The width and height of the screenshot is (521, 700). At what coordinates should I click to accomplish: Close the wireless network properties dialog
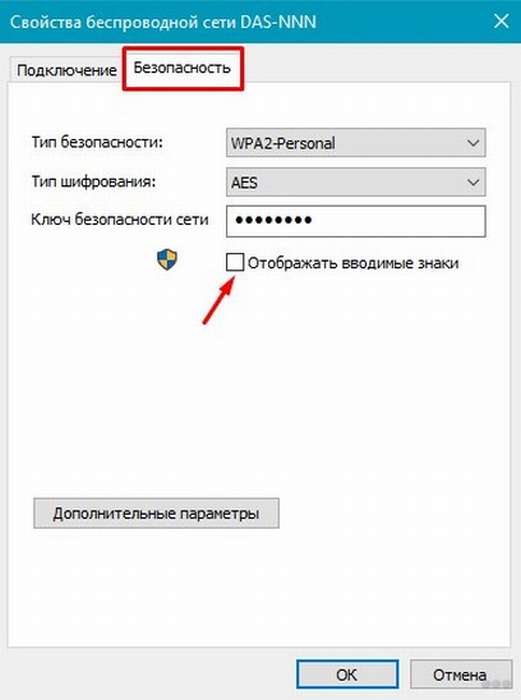coord(501,21)
